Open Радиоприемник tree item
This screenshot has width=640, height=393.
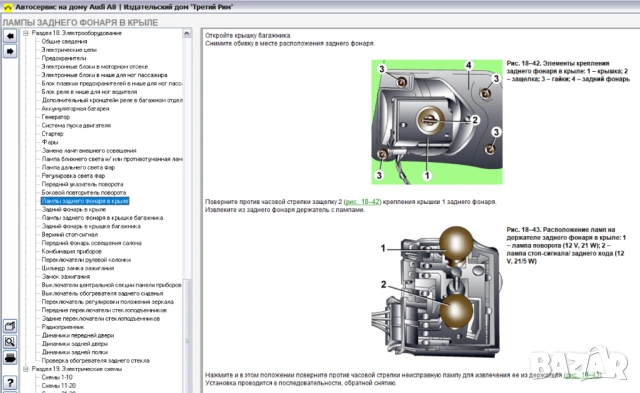[x=62, y=327]
